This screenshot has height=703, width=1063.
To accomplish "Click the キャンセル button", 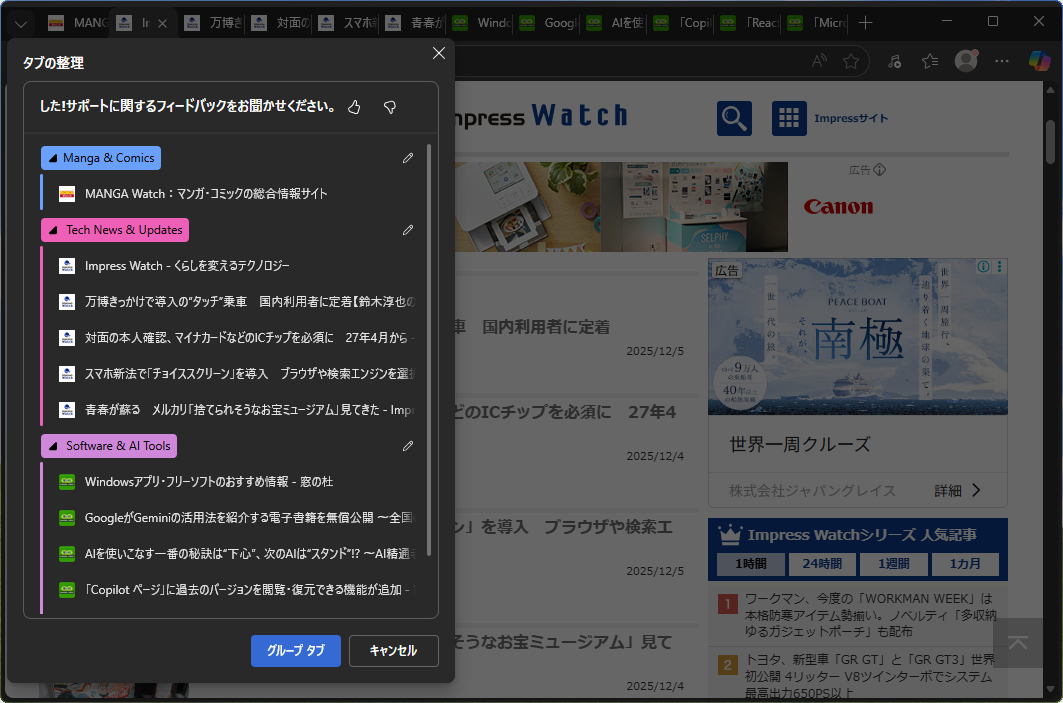I will [x=392, y=650].
